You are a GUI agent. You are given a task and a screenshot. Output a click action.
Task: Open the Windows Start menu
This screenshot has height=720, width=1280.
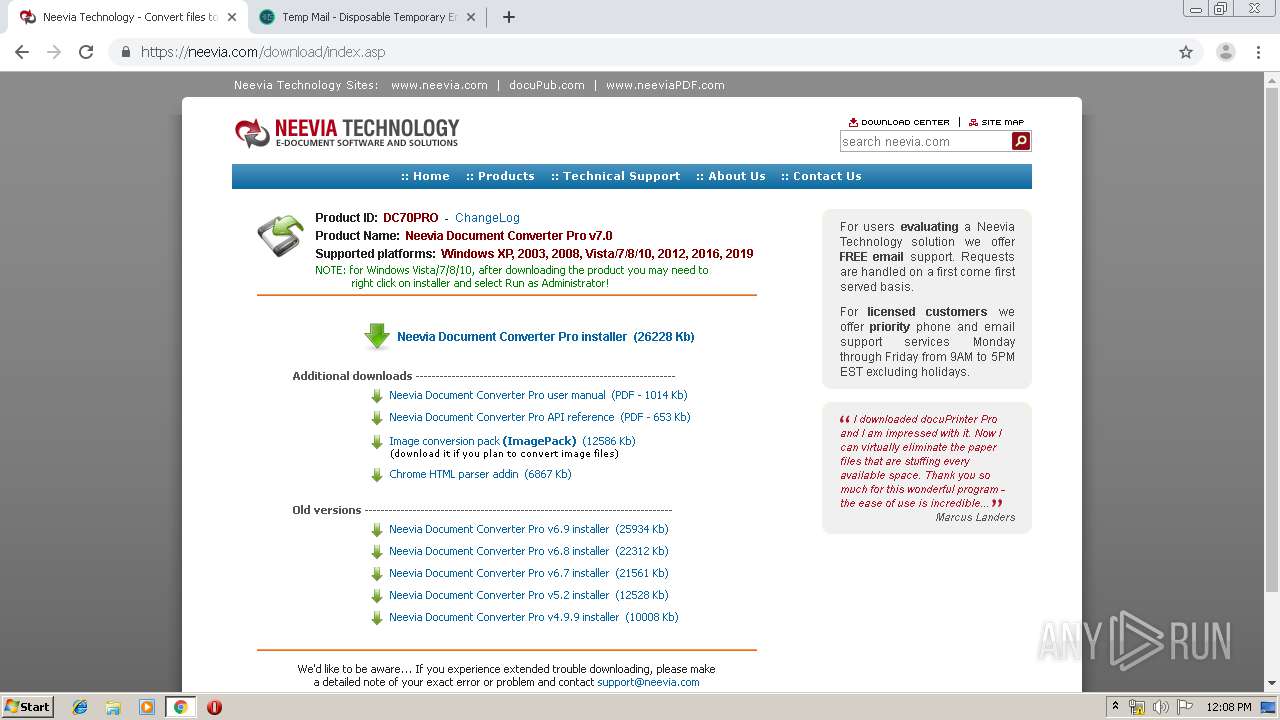point(27,707)
